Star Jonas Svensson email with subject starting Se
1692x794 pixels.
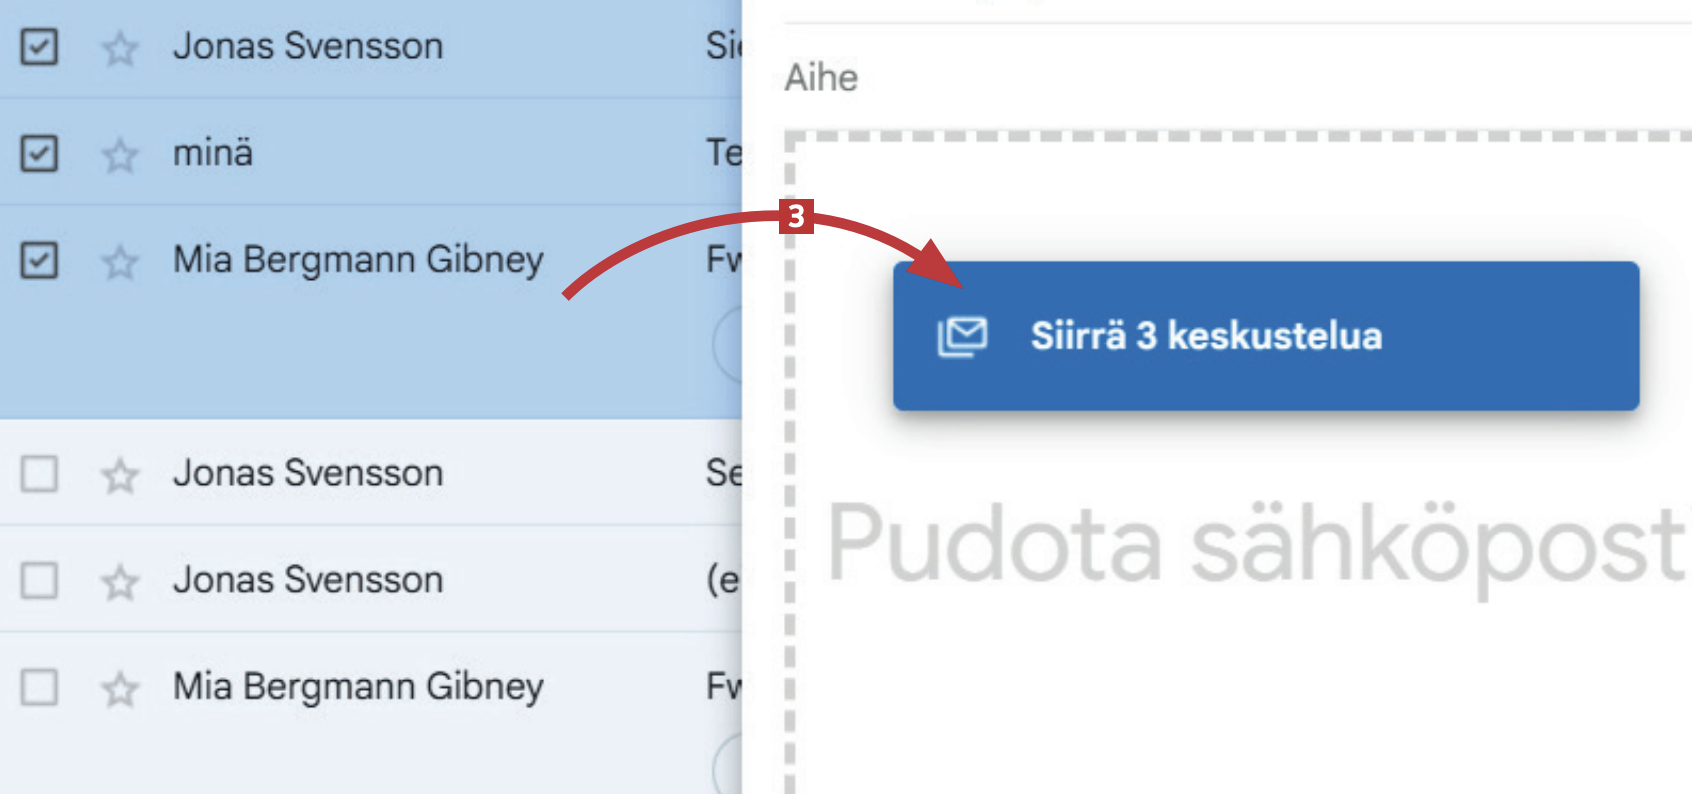click(x=120, y=475)
